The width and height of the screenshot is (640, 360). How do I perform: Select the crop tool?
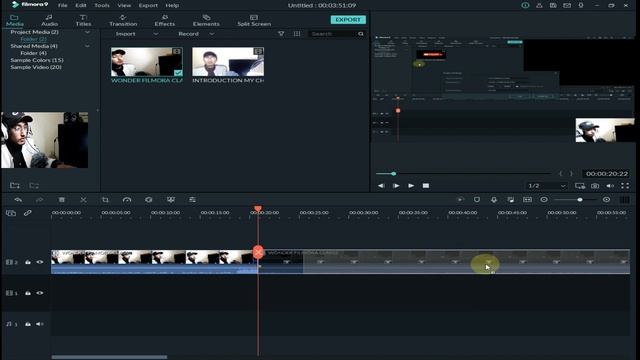click(105, 200)
